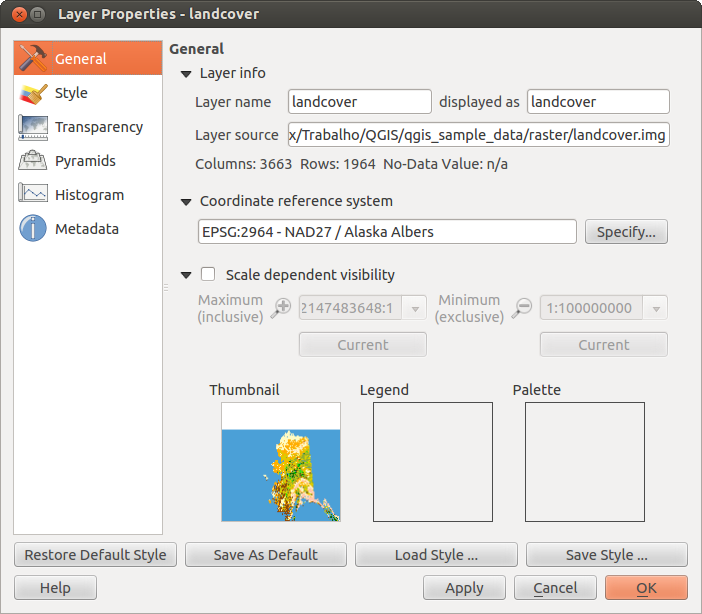
Task: Click the Pyramids icon in sidebar
Action: click(33, 161)
